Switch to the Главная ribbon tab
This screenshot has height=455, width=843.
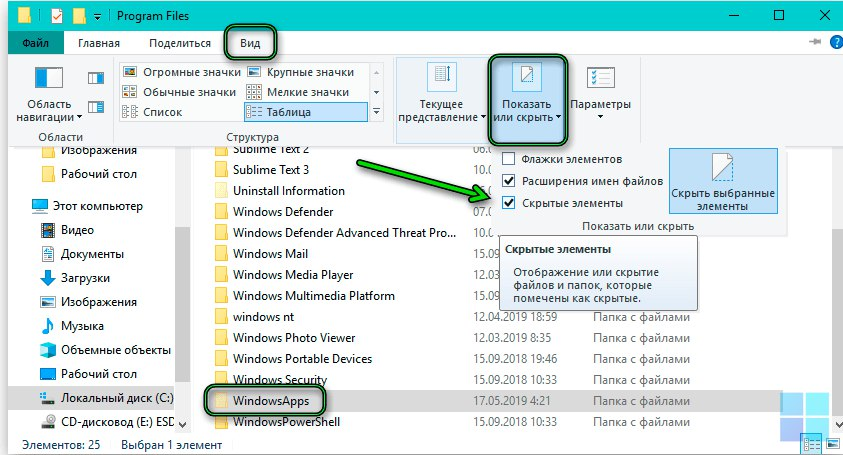tap(99, 43)
